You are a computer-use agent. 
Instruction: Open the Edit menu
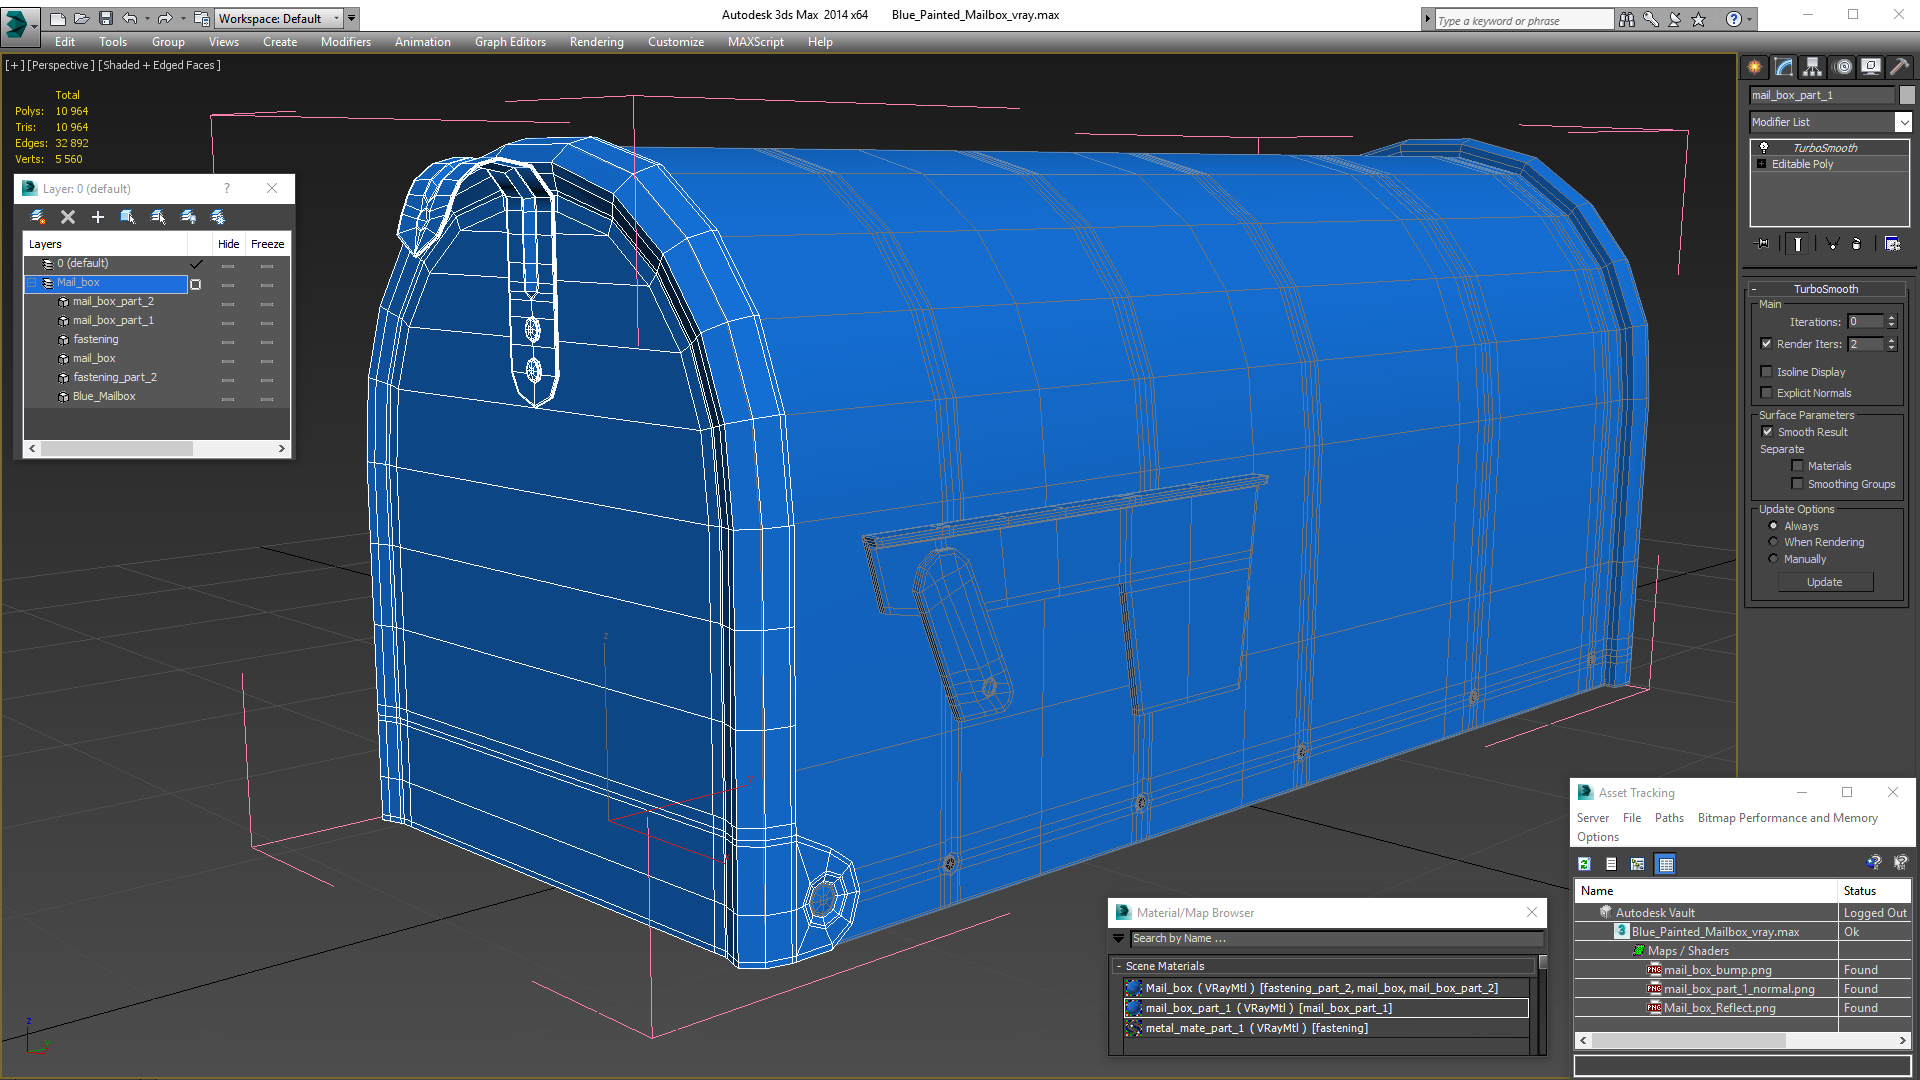coord(65,42)
